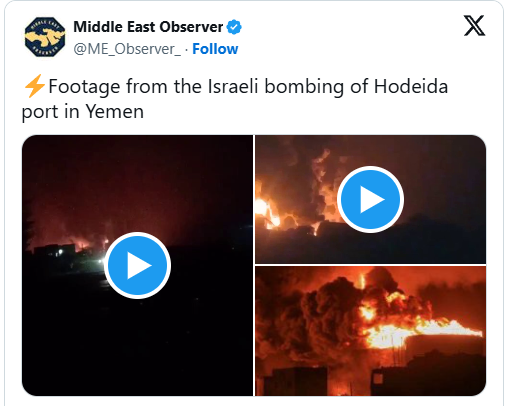Play the top-right fire video

point(370,199)
